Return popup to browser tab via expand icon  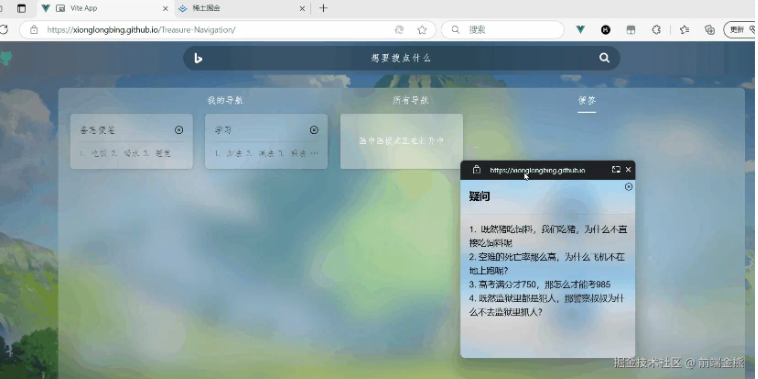[616, 170]
